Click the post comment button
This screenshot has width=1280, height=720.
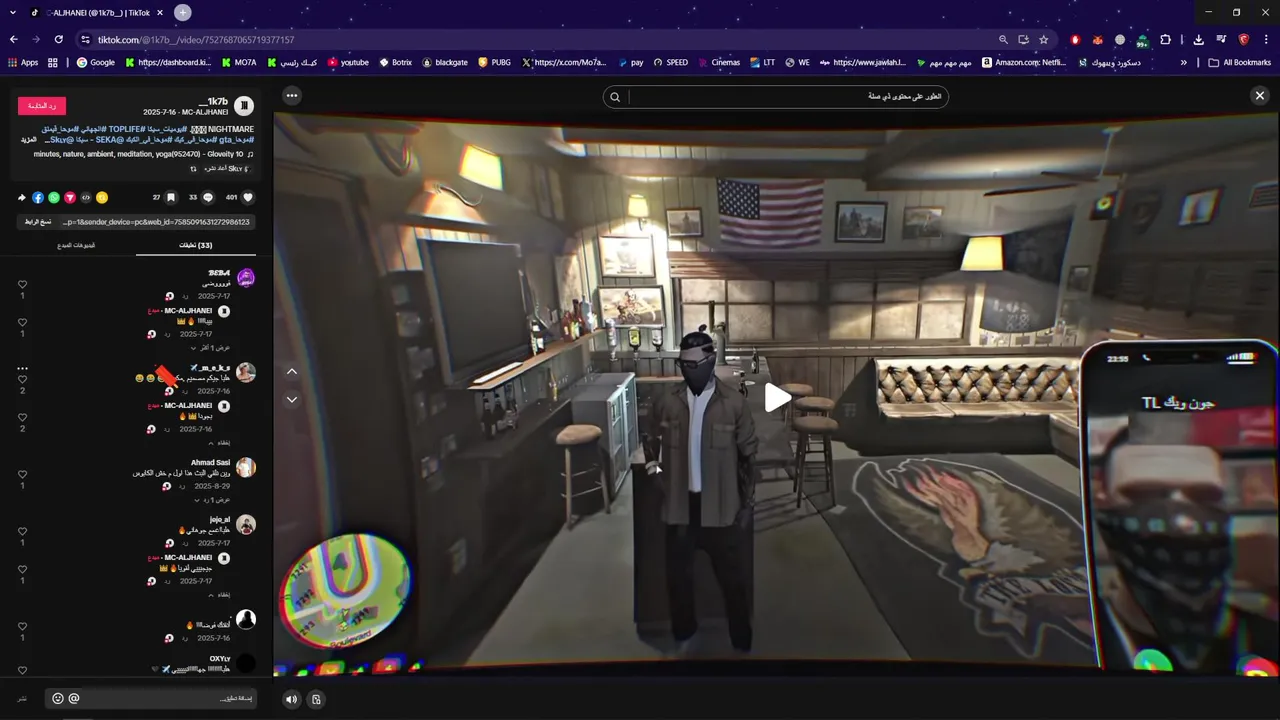click(22, 699)
